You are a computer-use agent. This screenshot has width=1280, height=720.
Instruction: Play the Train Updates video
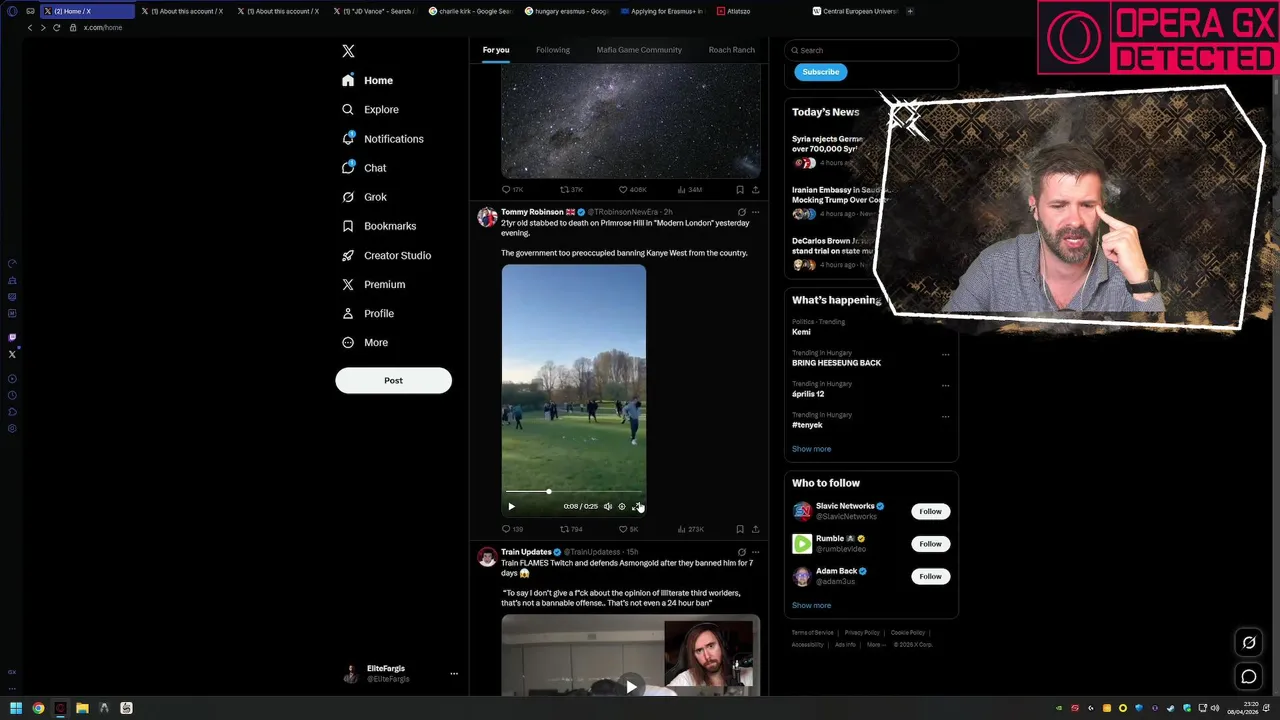pyautogui.click(x=631, y=686)
